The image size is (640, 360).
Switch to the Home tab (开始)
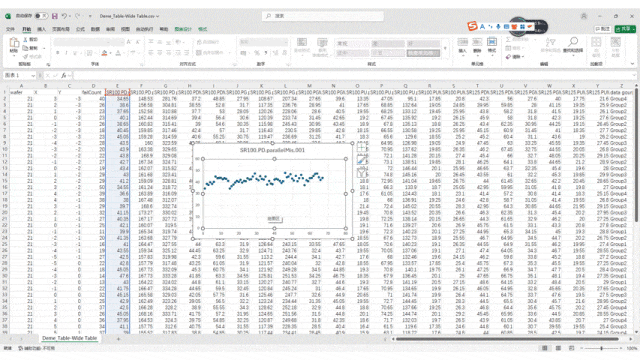pyautogui.click(x=27, y=29)
